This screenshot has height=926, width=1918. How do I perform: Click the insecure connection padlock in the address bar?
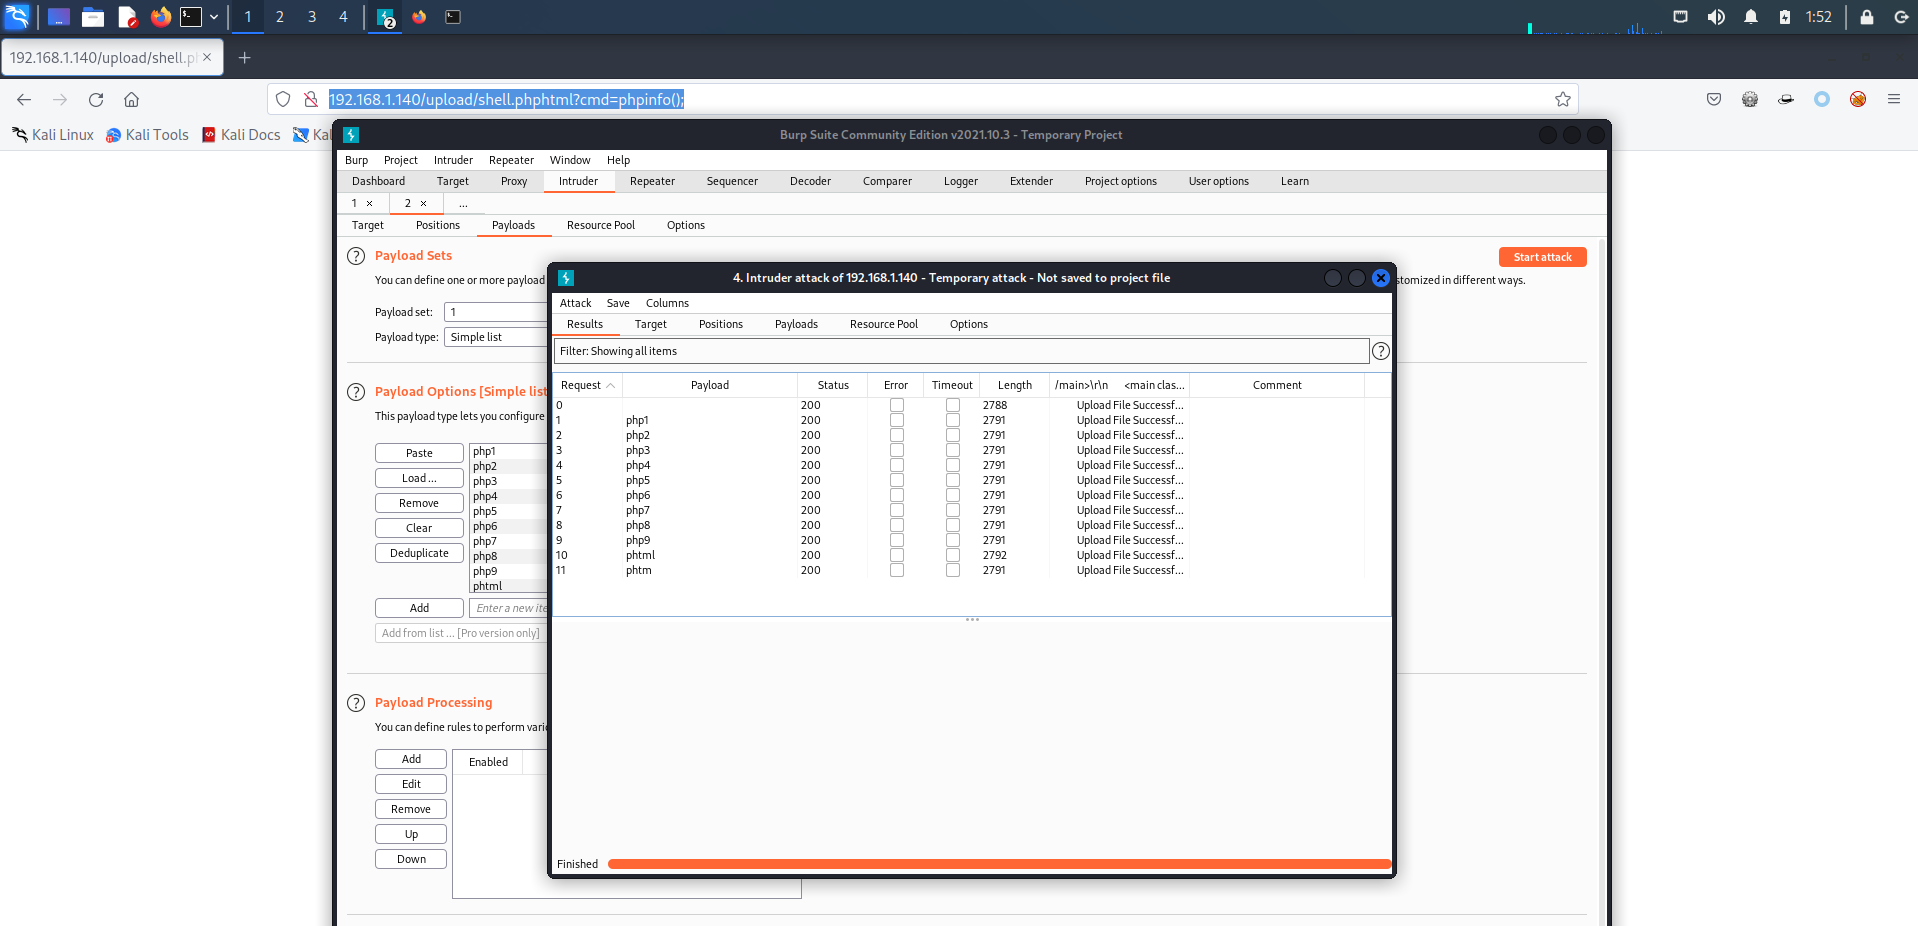click(x=311, y=99)
